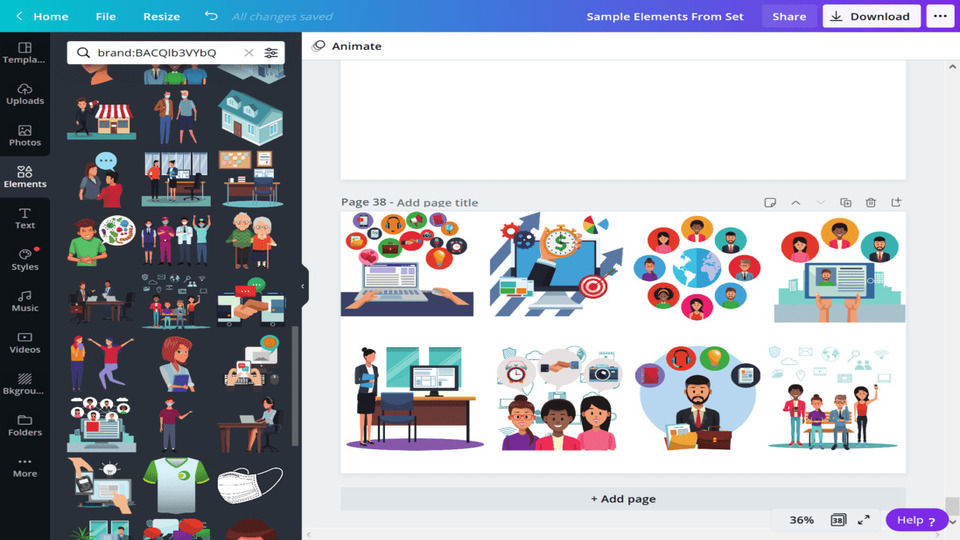Viewport: 960px width, 540px height.
Task: Open the File menu
Action: point(105,17)
